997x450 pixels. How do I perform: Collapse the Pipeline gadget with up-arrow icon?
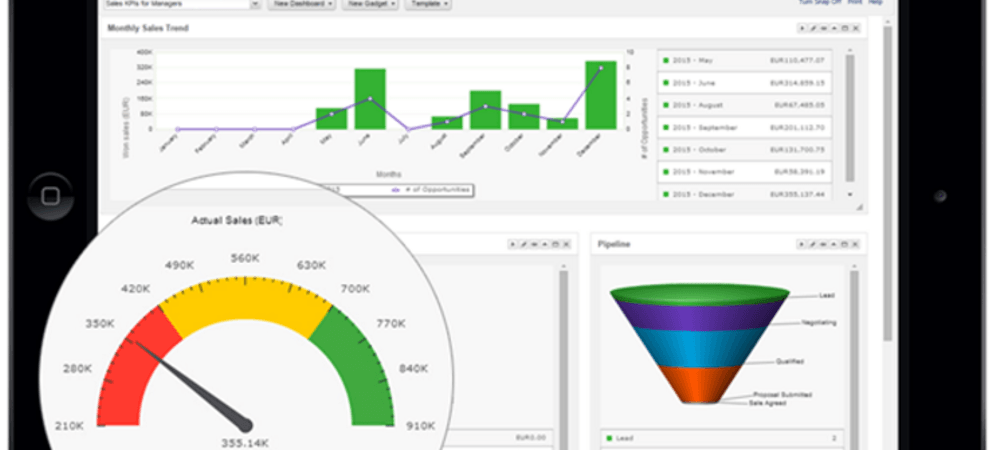[x=834, y=244]
